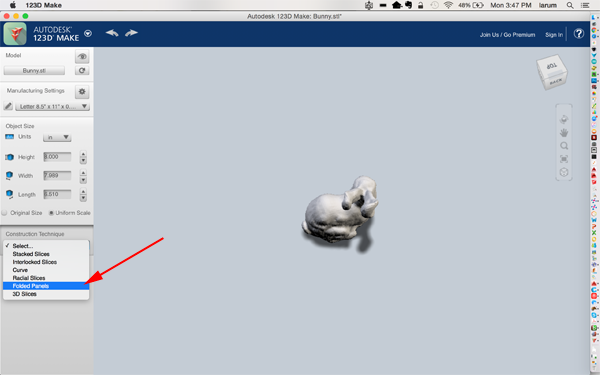The height and width of the screenshot is (375, 600).
Task: Select the Original Size radio button
Action: (4, 213)
